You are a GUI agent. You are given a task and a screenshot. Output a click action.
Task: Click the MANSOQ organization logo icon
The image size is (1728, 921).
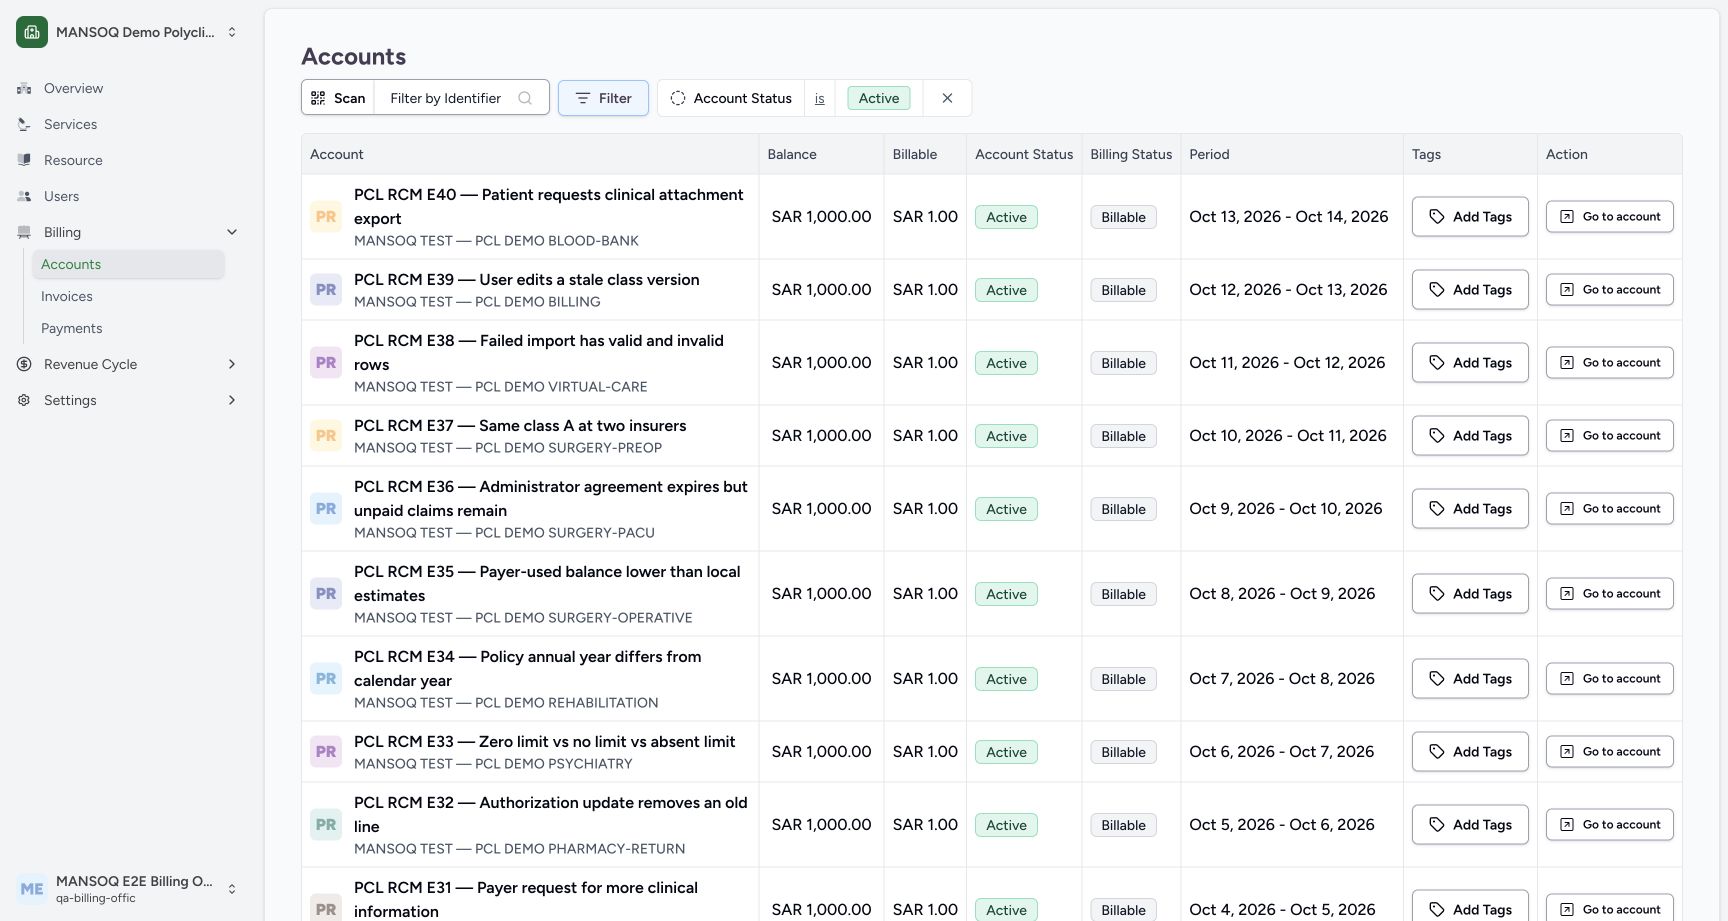(x=32, y=32)
